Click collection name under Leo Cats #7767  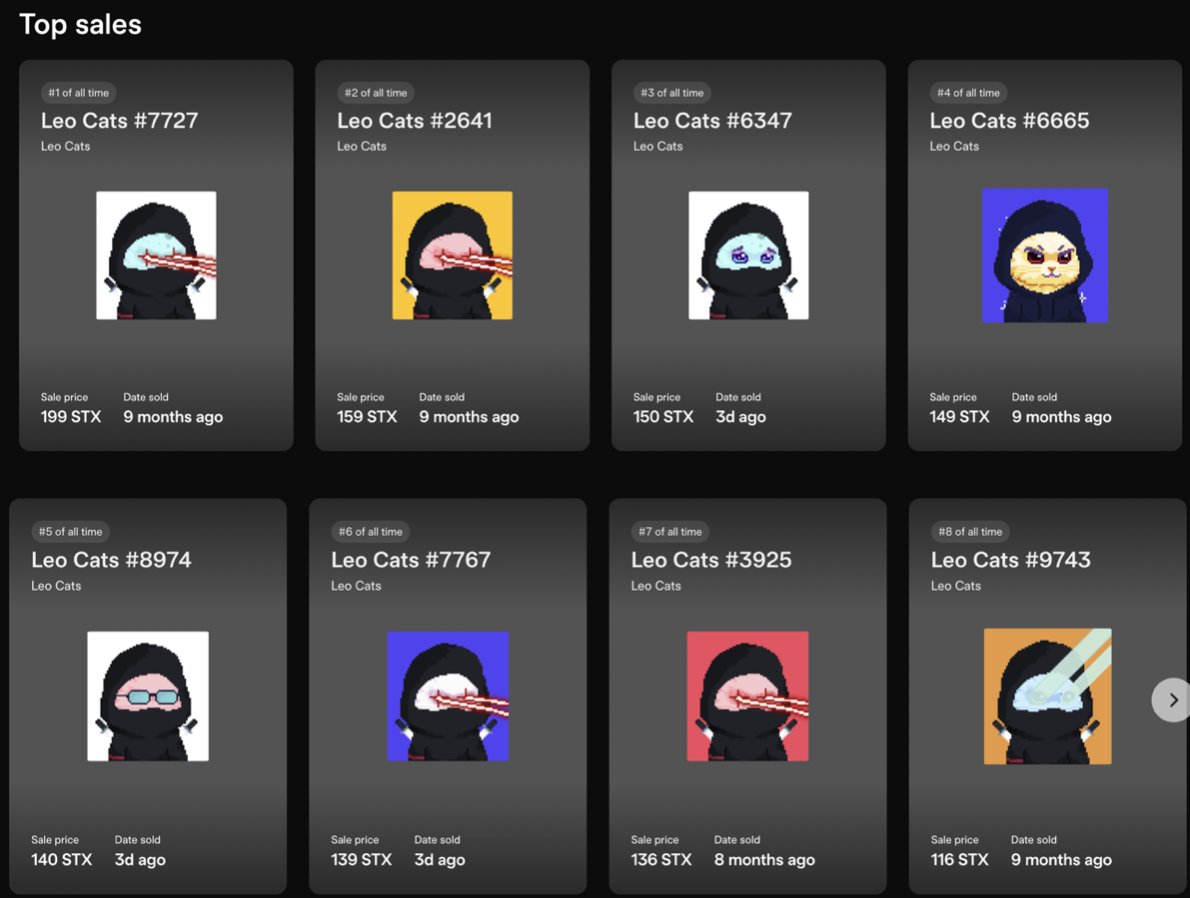tap(356, 585)
